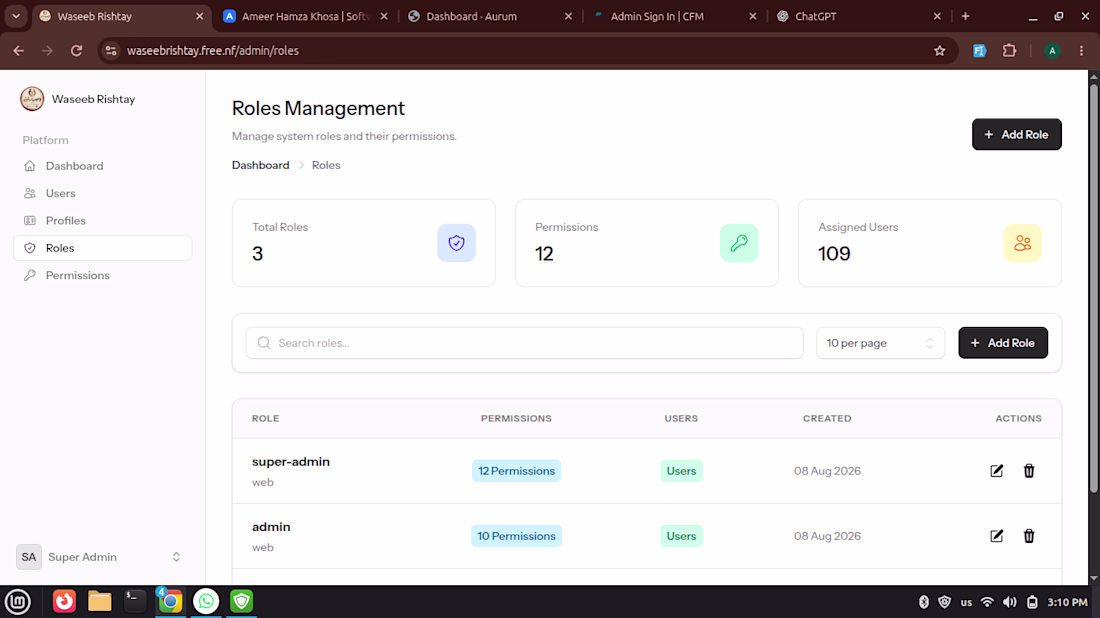Open the terminal from the taskbar
Image resolution: width=1100 pixels, height=618 pixels.
coord(135,601)
